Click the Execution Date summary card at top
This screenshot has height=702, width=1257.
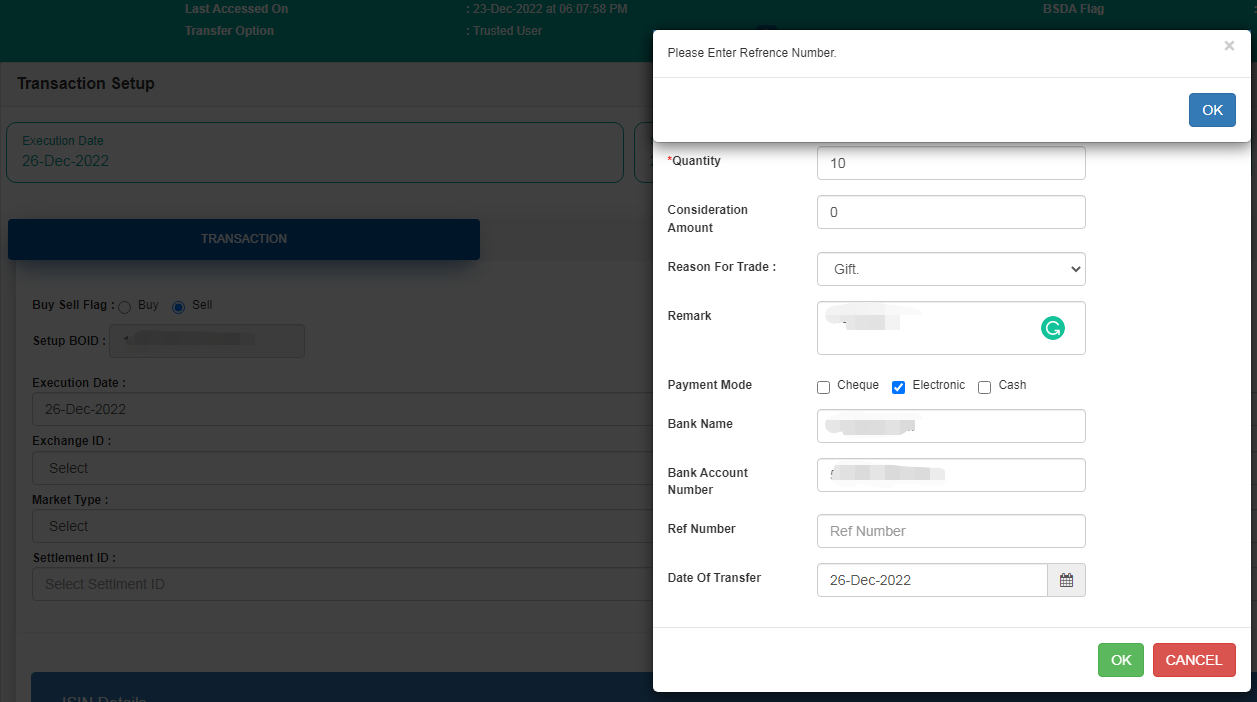[x=315, y=152]
